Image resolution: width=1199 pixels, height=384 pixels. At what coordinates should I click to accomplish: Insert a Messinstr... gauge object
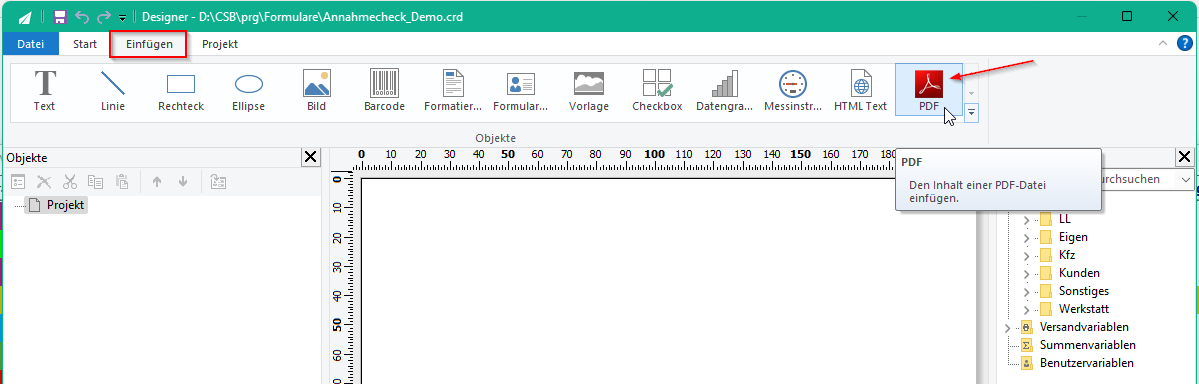793,90
